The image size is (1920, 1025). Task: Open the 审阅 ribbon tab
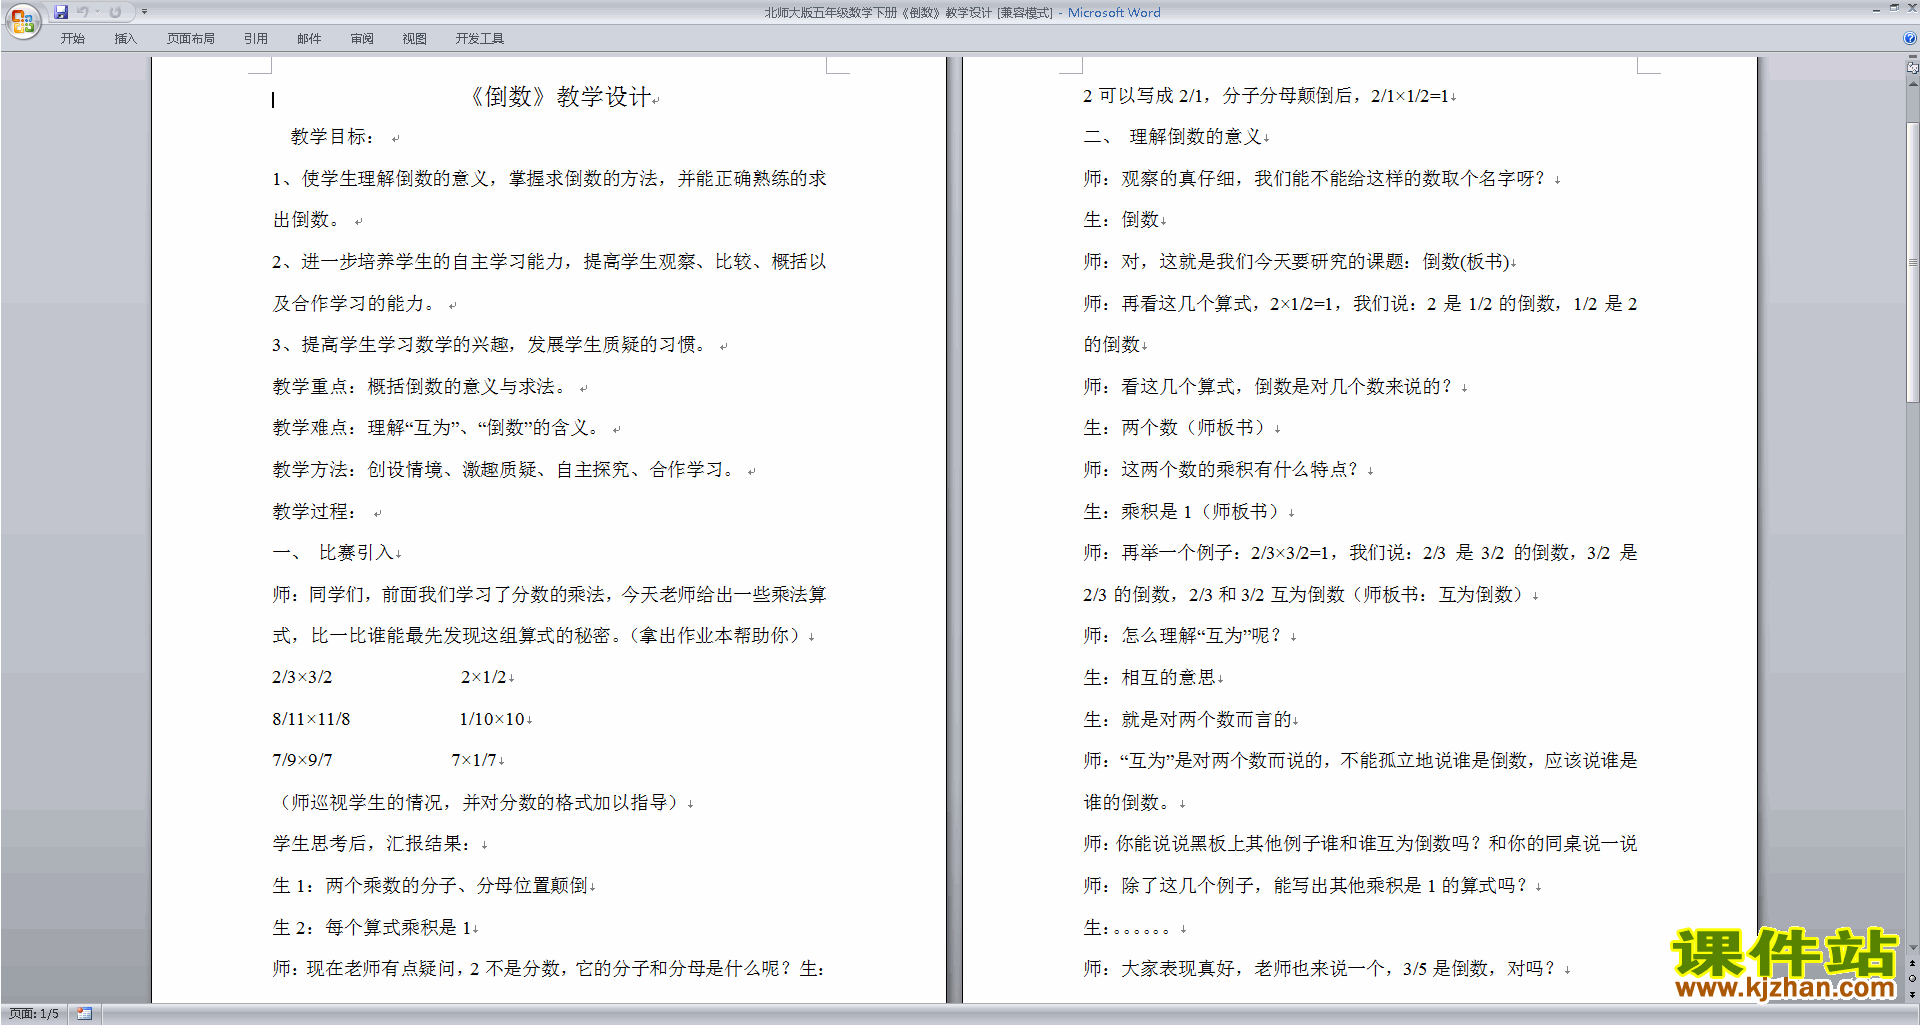coord(362,38)
